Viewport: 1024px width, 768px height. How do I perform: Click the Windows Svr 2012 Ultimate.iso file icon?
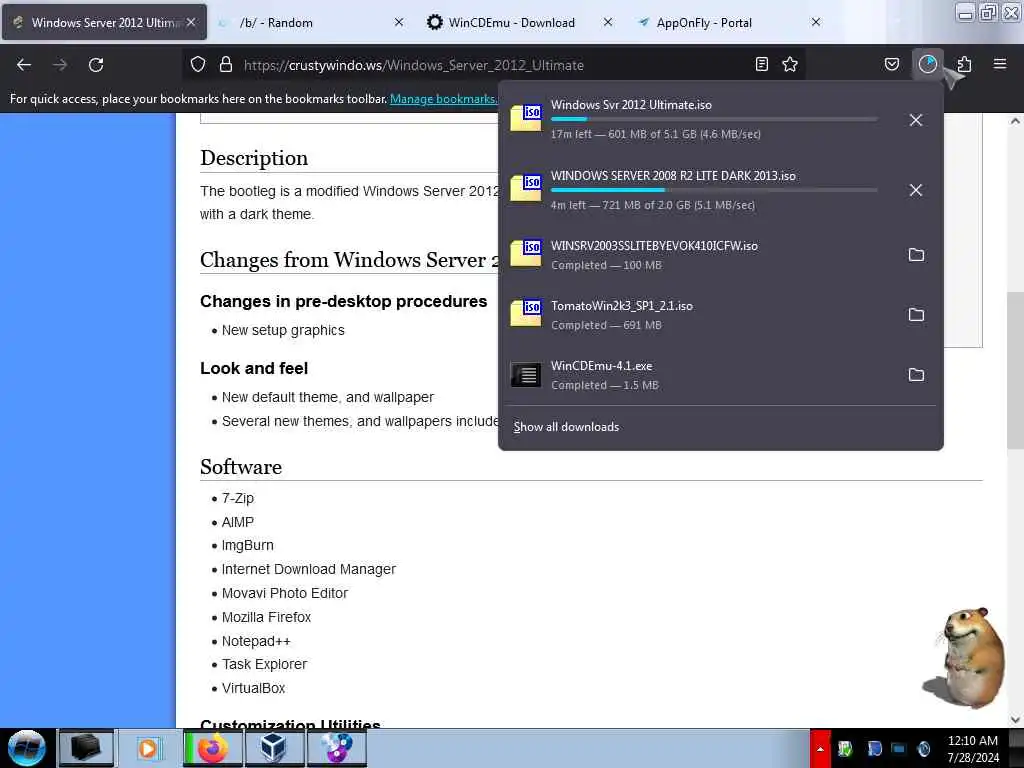[526, 118]
